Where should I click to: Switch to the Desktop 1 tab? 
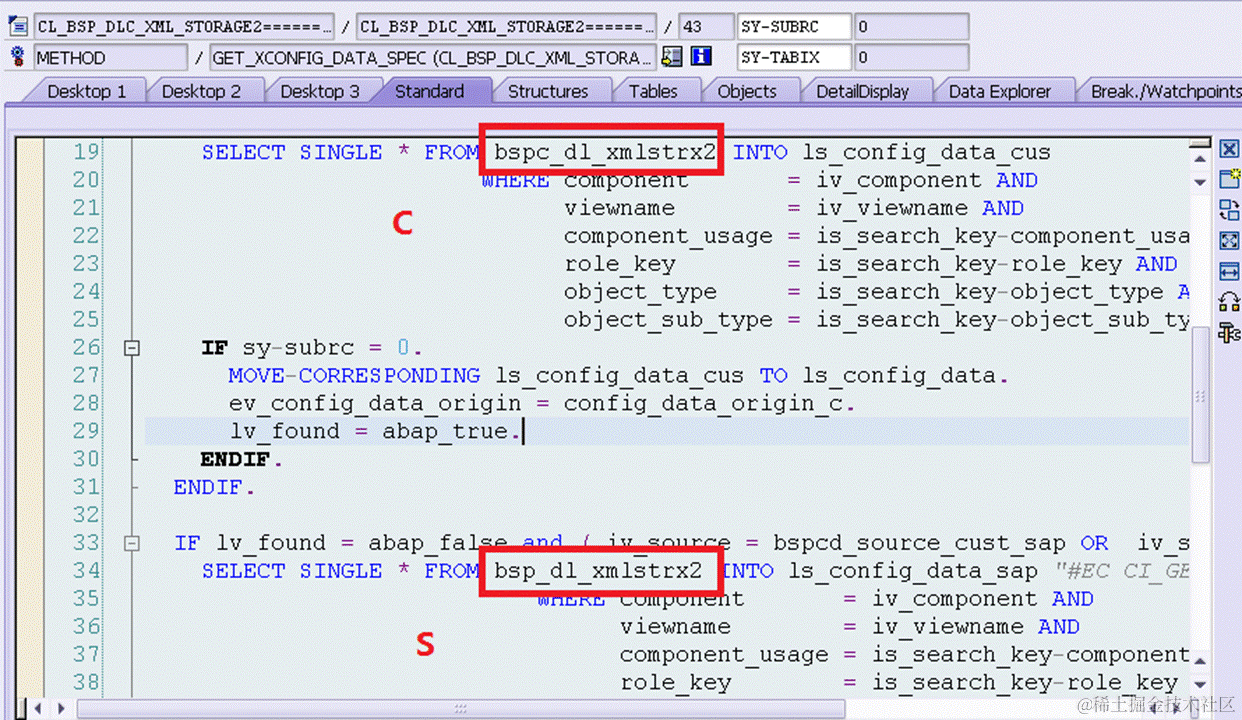pos(86,91)
